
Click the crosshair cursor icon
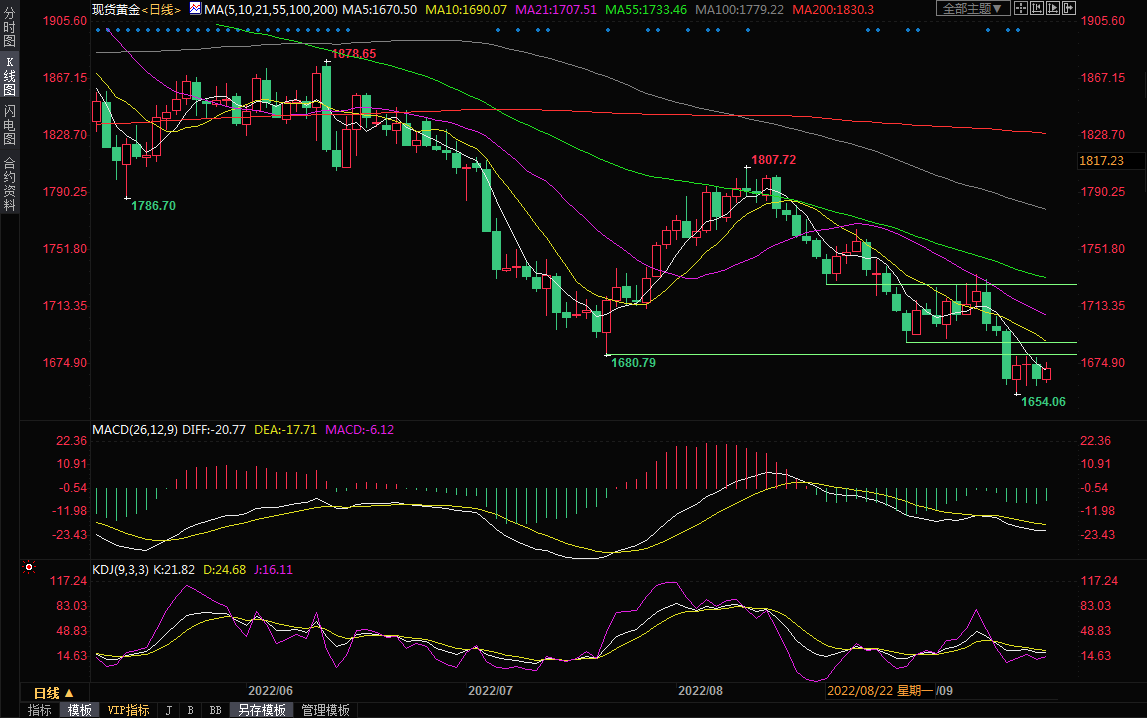(1020, 9)
